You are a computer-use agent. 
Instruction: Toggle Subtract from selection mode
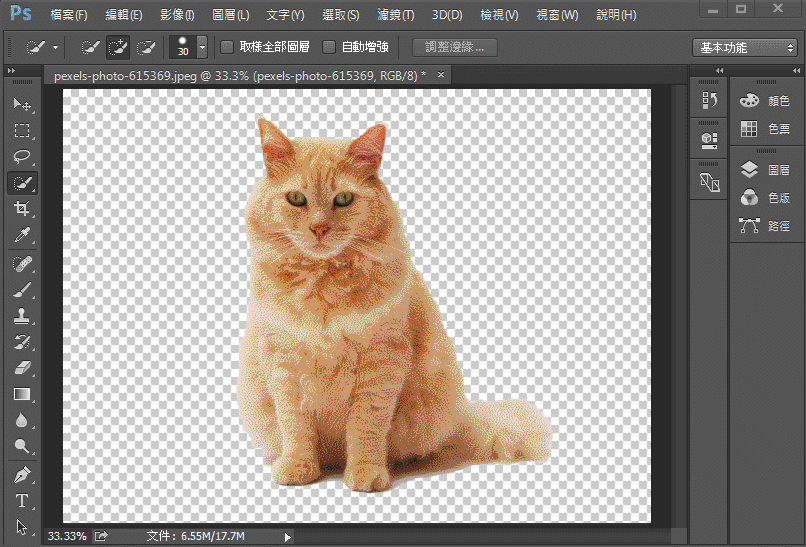(x=146, y=48)
